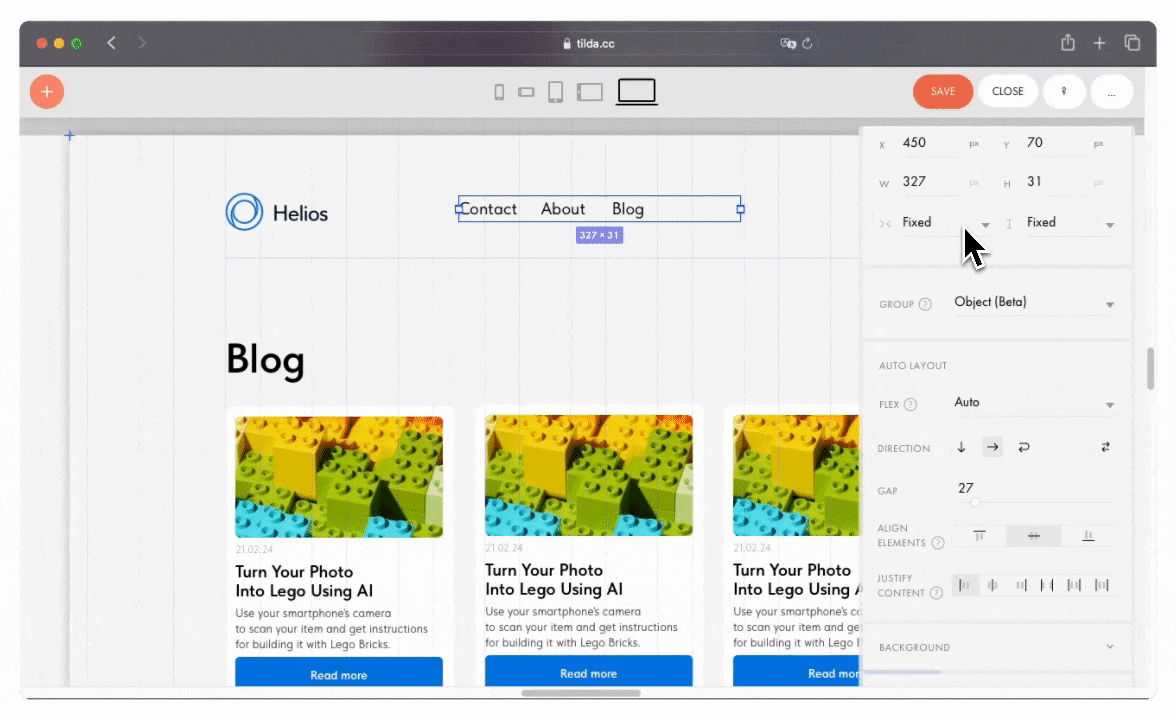Select the About menu item on canvas
The height and width of the screenshot is (720, 1176).
point(563,209)
